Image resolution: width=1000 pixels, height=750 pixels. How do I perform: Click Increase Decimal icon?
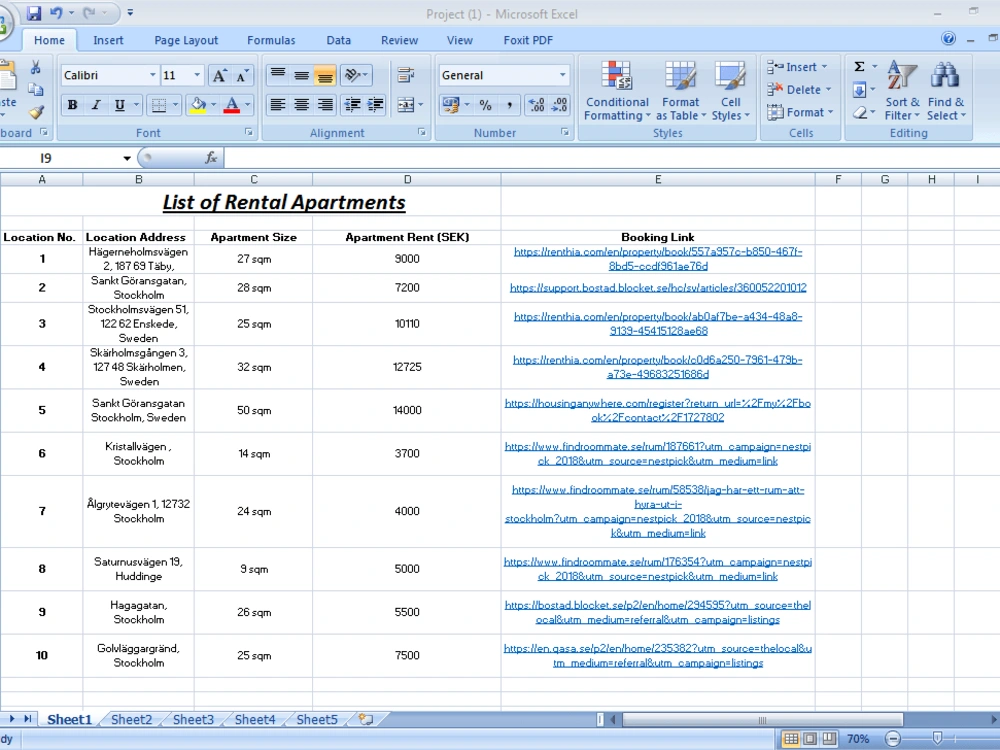(536, 105)
